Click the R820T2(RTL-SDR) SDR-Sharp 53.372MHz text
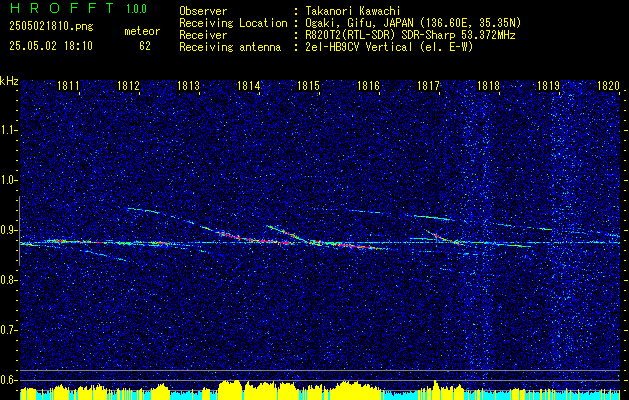This screenshot has height=400, width=629. coord(410,35)
